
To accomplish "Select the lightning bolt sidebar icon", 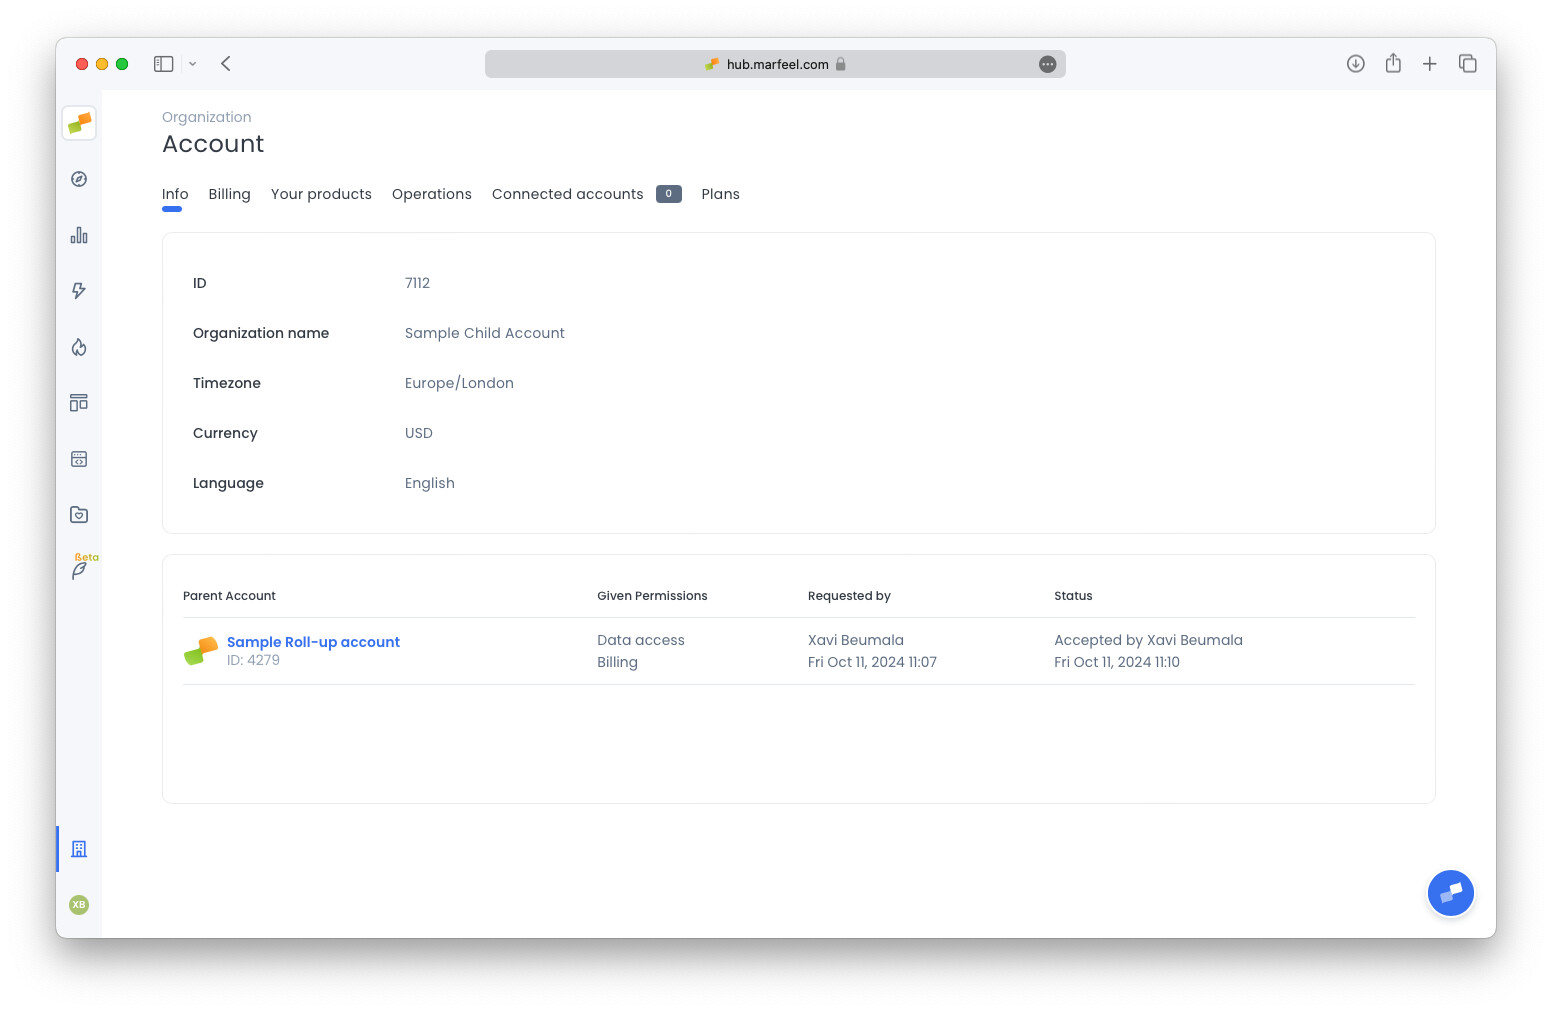I will 79,291.
